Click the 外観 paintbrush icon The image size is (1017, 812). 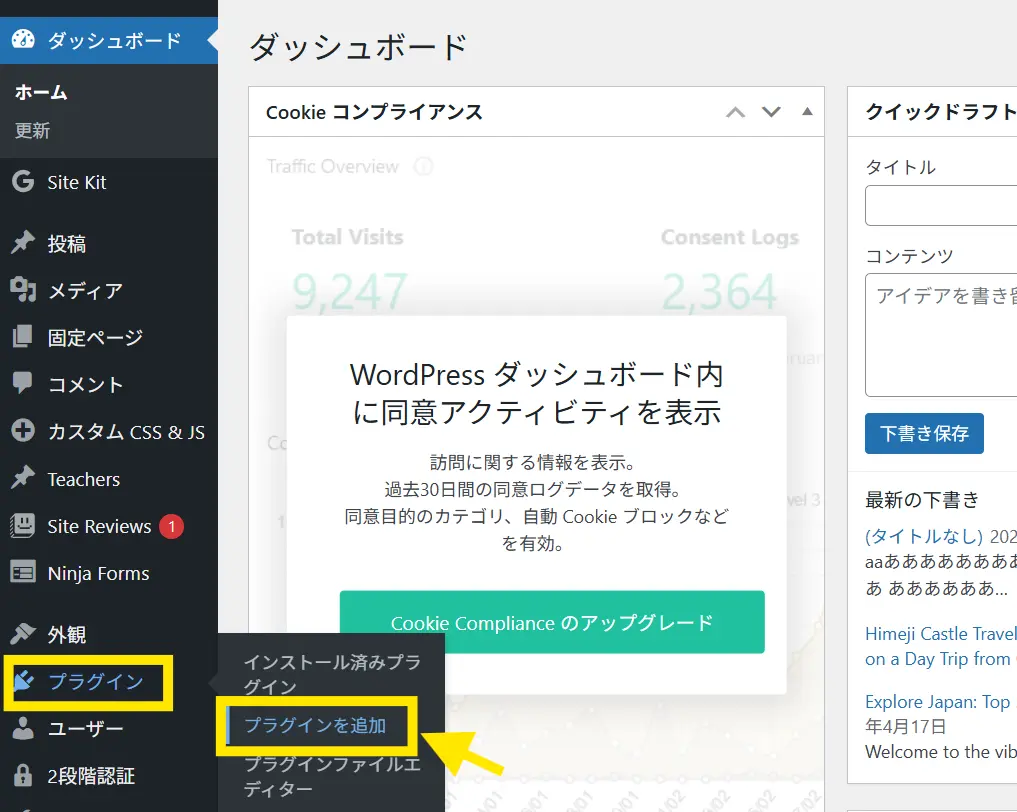click(22, 634)
